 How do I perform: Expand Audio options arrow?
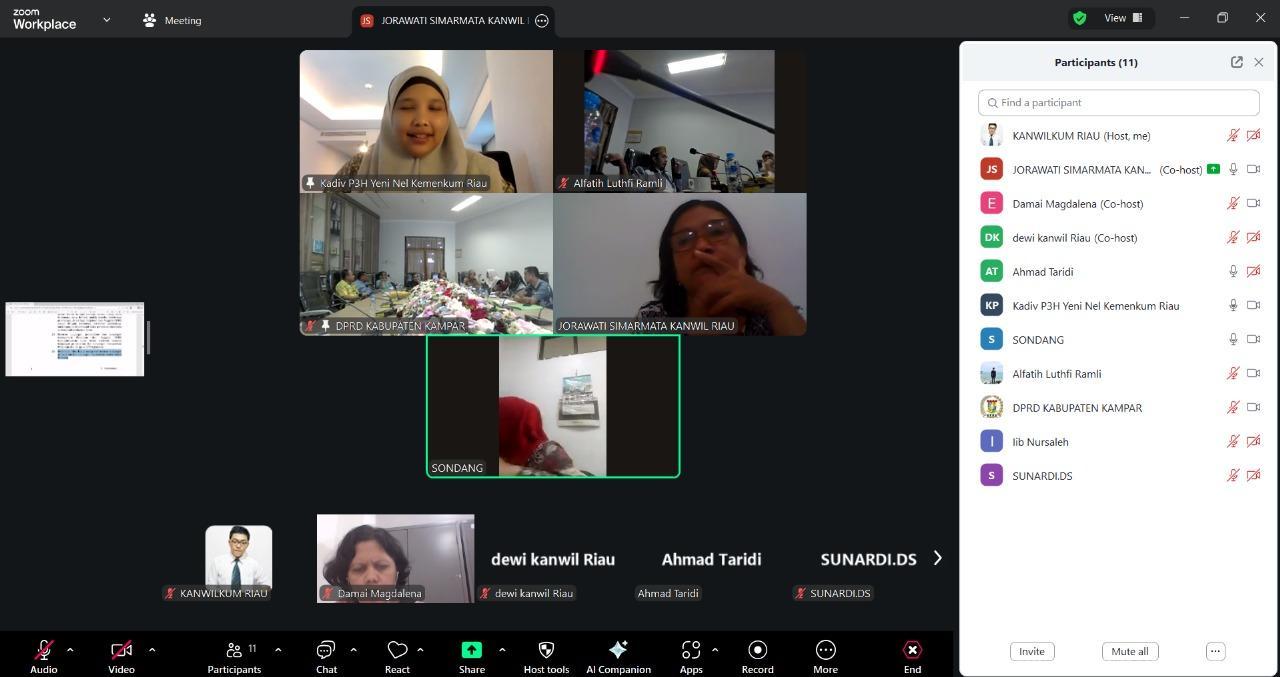(70, 650)
